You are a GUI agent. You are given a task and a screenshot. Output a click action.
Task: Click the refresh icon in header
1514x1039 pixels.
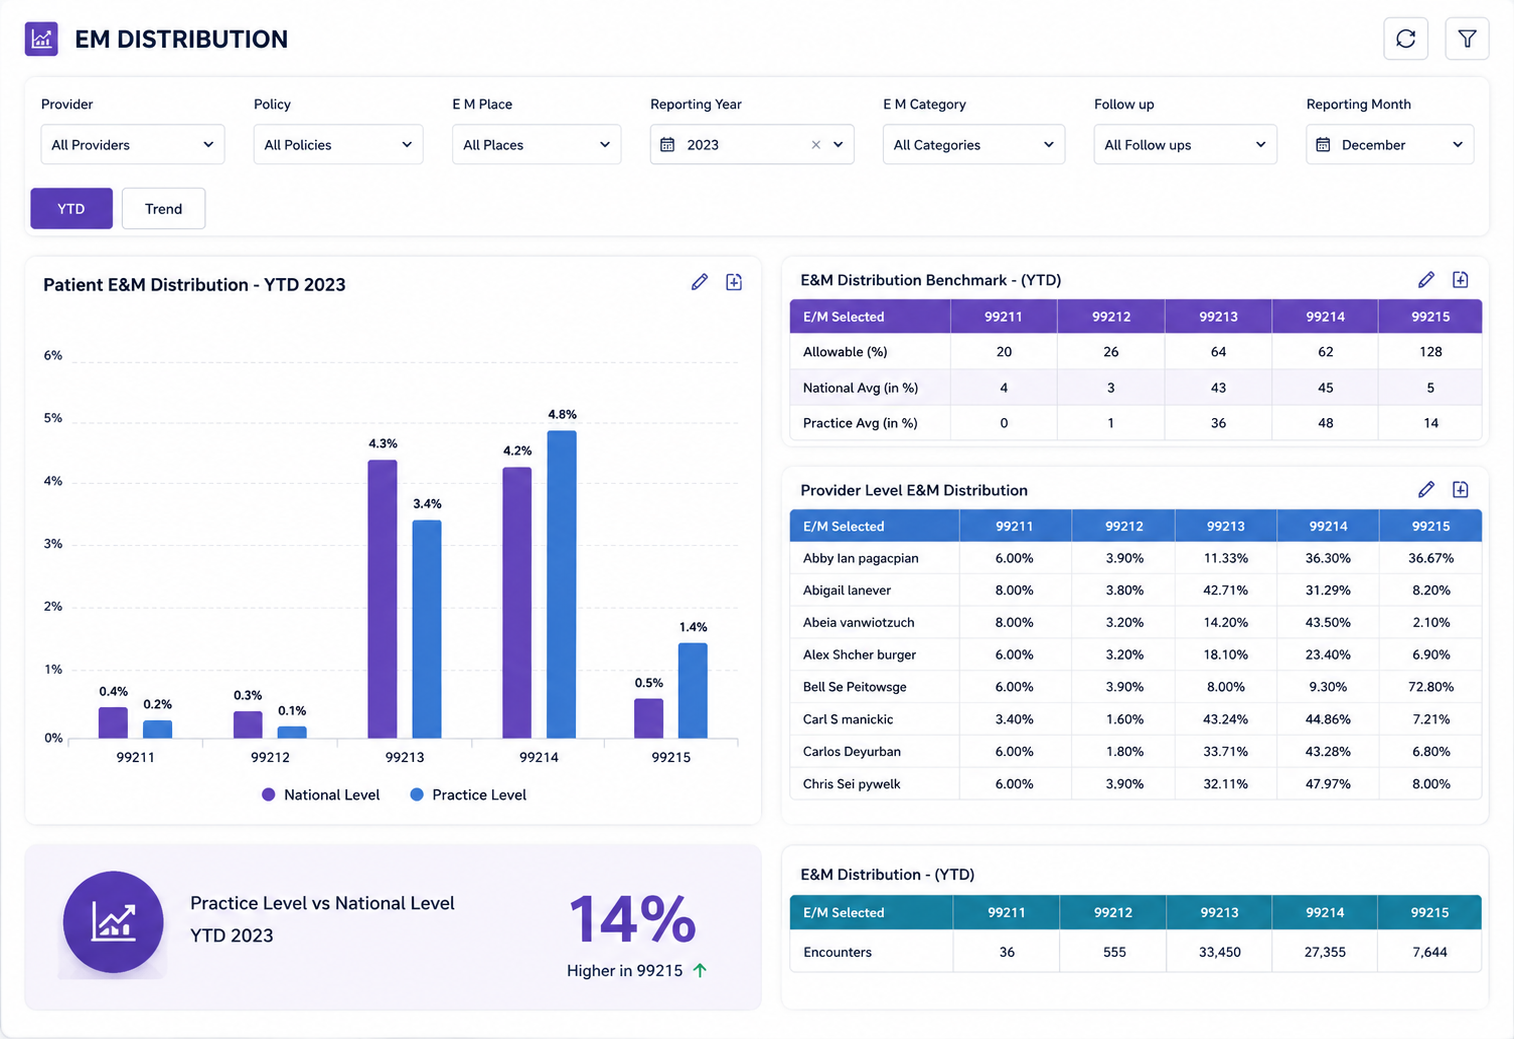[1405, 39]
